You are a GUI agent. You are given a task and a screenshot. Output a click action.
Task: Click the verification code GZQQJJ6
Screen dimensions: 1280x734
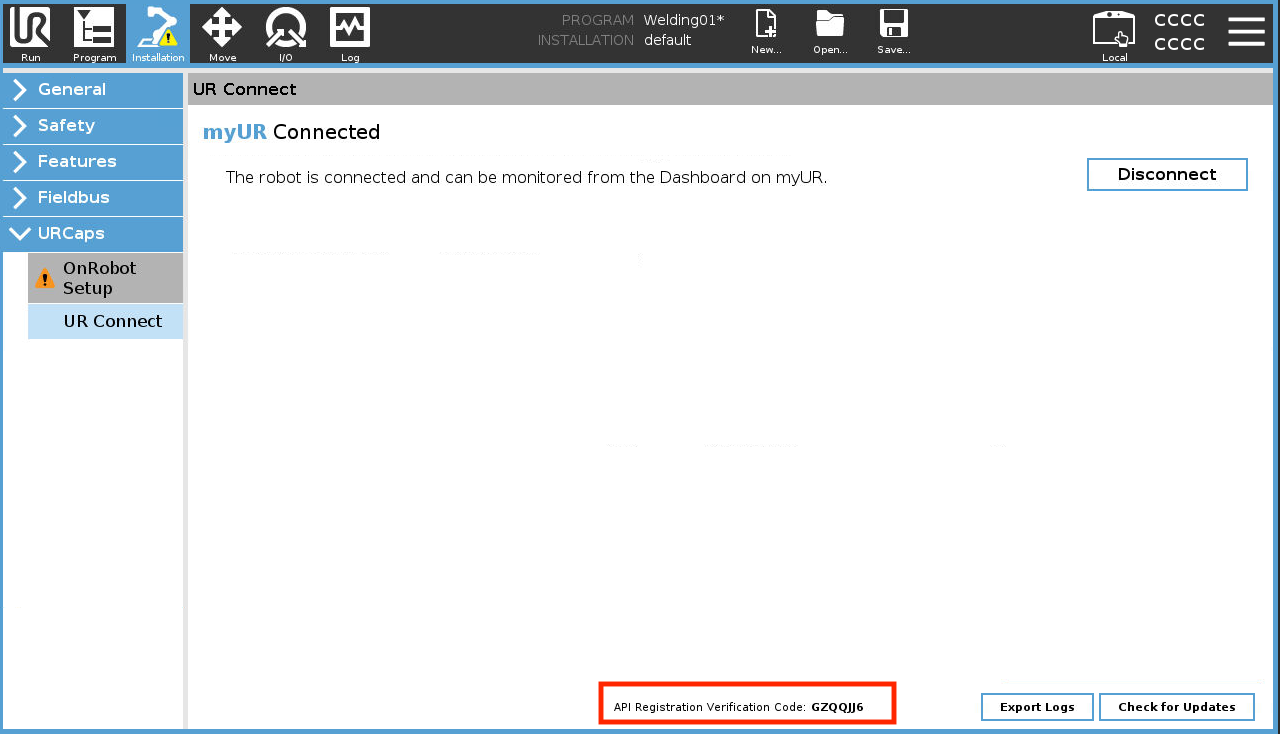837,707
